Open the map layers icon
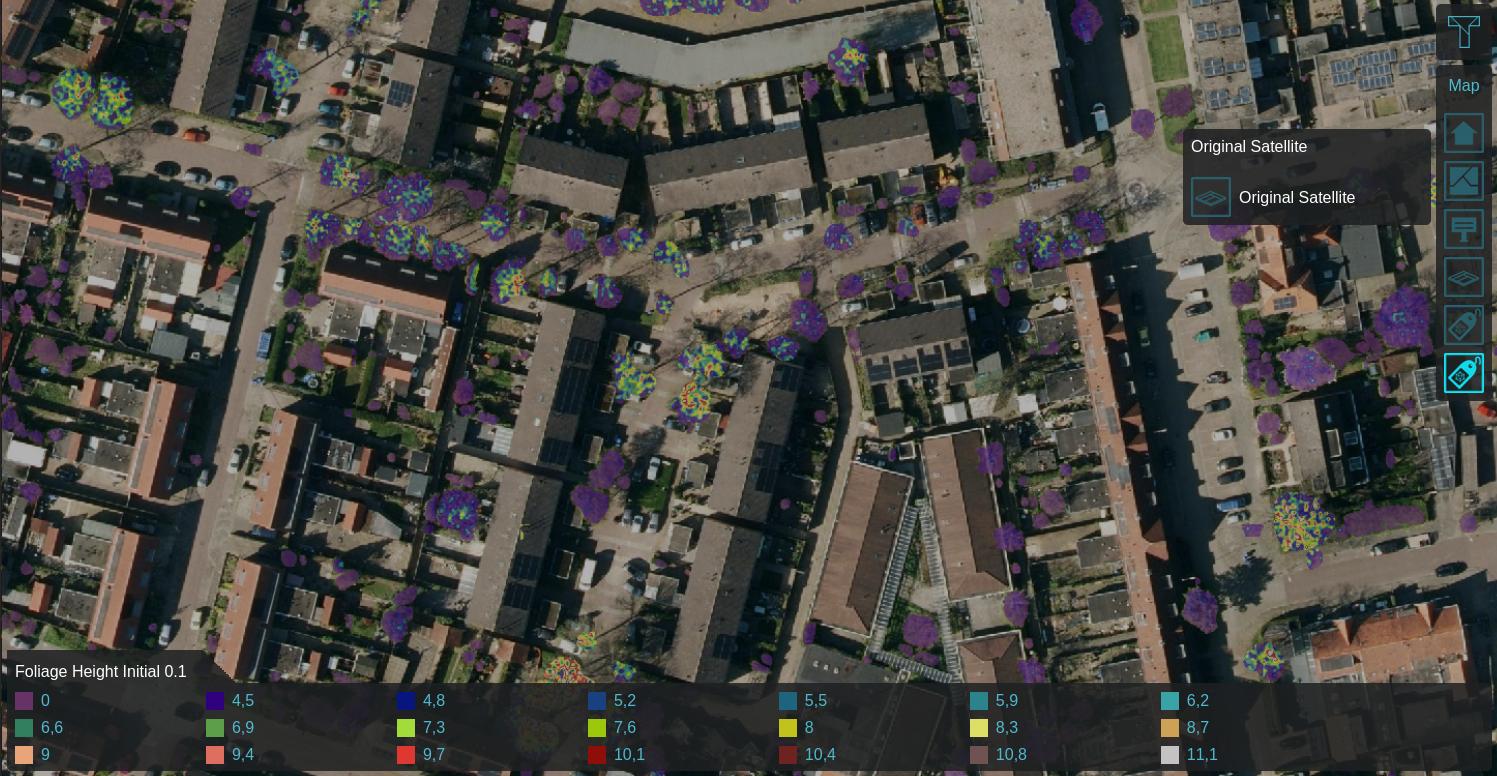This screenshot has width=1497, height=776. pyautogui.click(x=1464, y=277)
